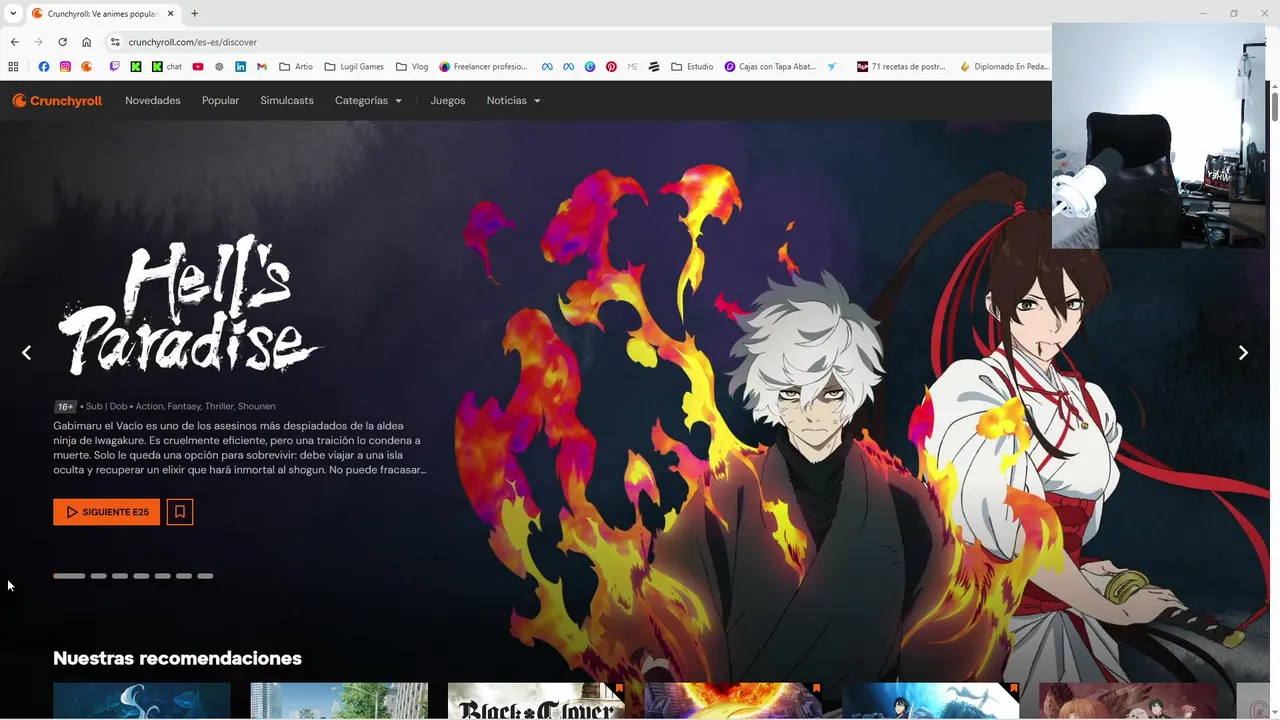Viewport: 1280px width, 720px height.
Task: Open the Popular section
Action: tap(220, 101)
